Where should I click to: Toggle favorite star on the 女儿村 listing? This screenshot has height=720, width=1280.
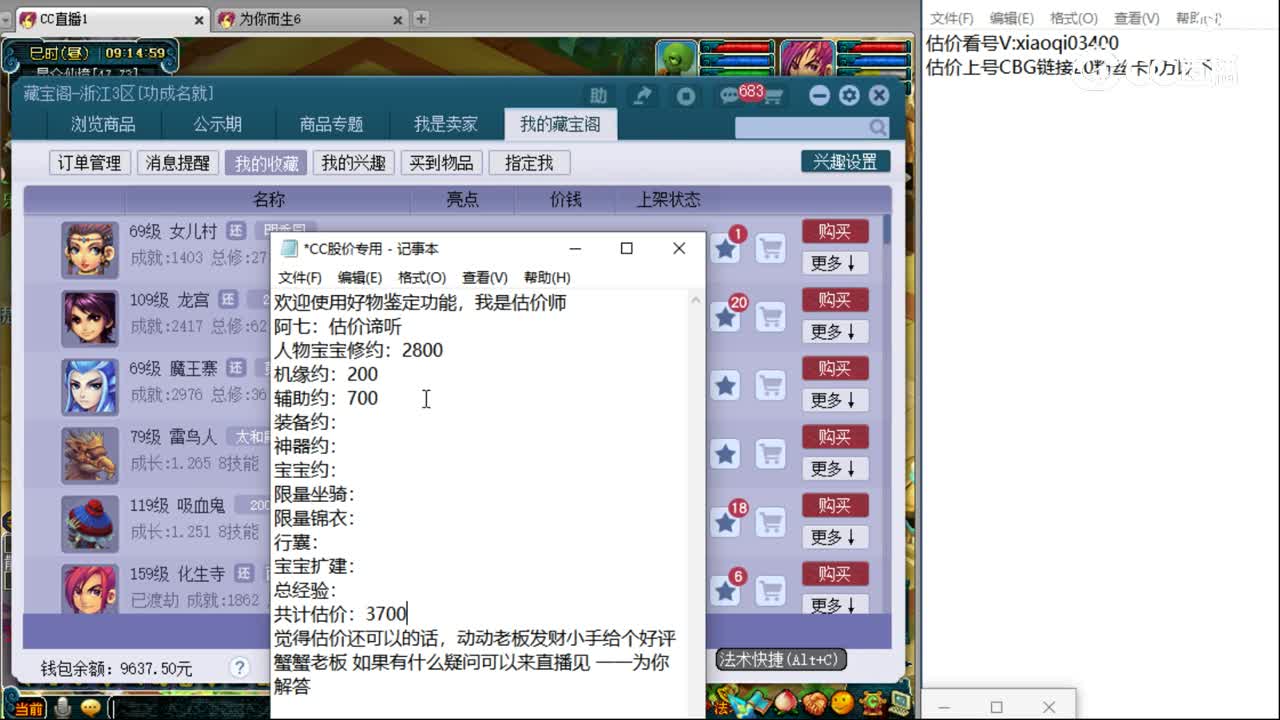pyautogui.click(x=726, y=249)
